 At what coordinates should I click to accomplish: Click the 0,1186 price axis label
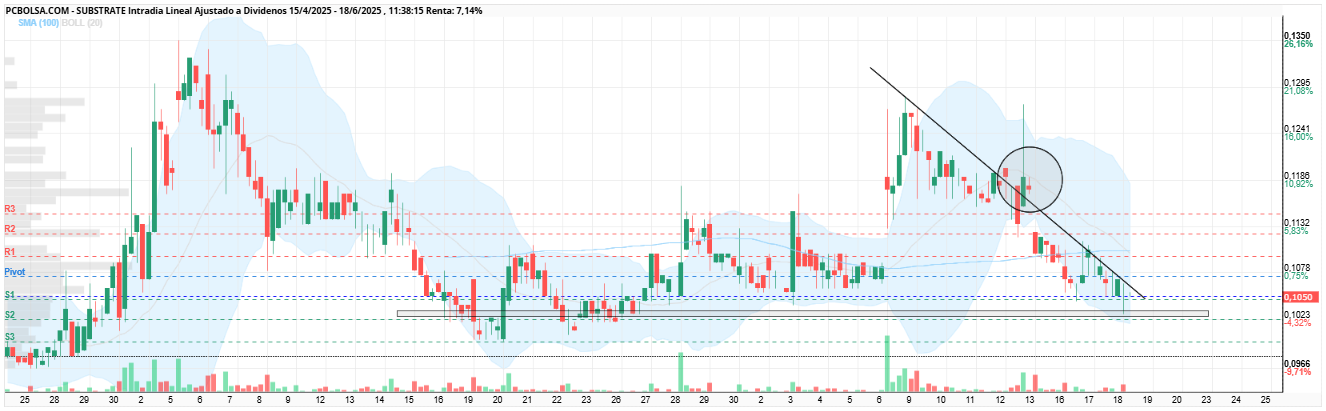point(1297,175)
